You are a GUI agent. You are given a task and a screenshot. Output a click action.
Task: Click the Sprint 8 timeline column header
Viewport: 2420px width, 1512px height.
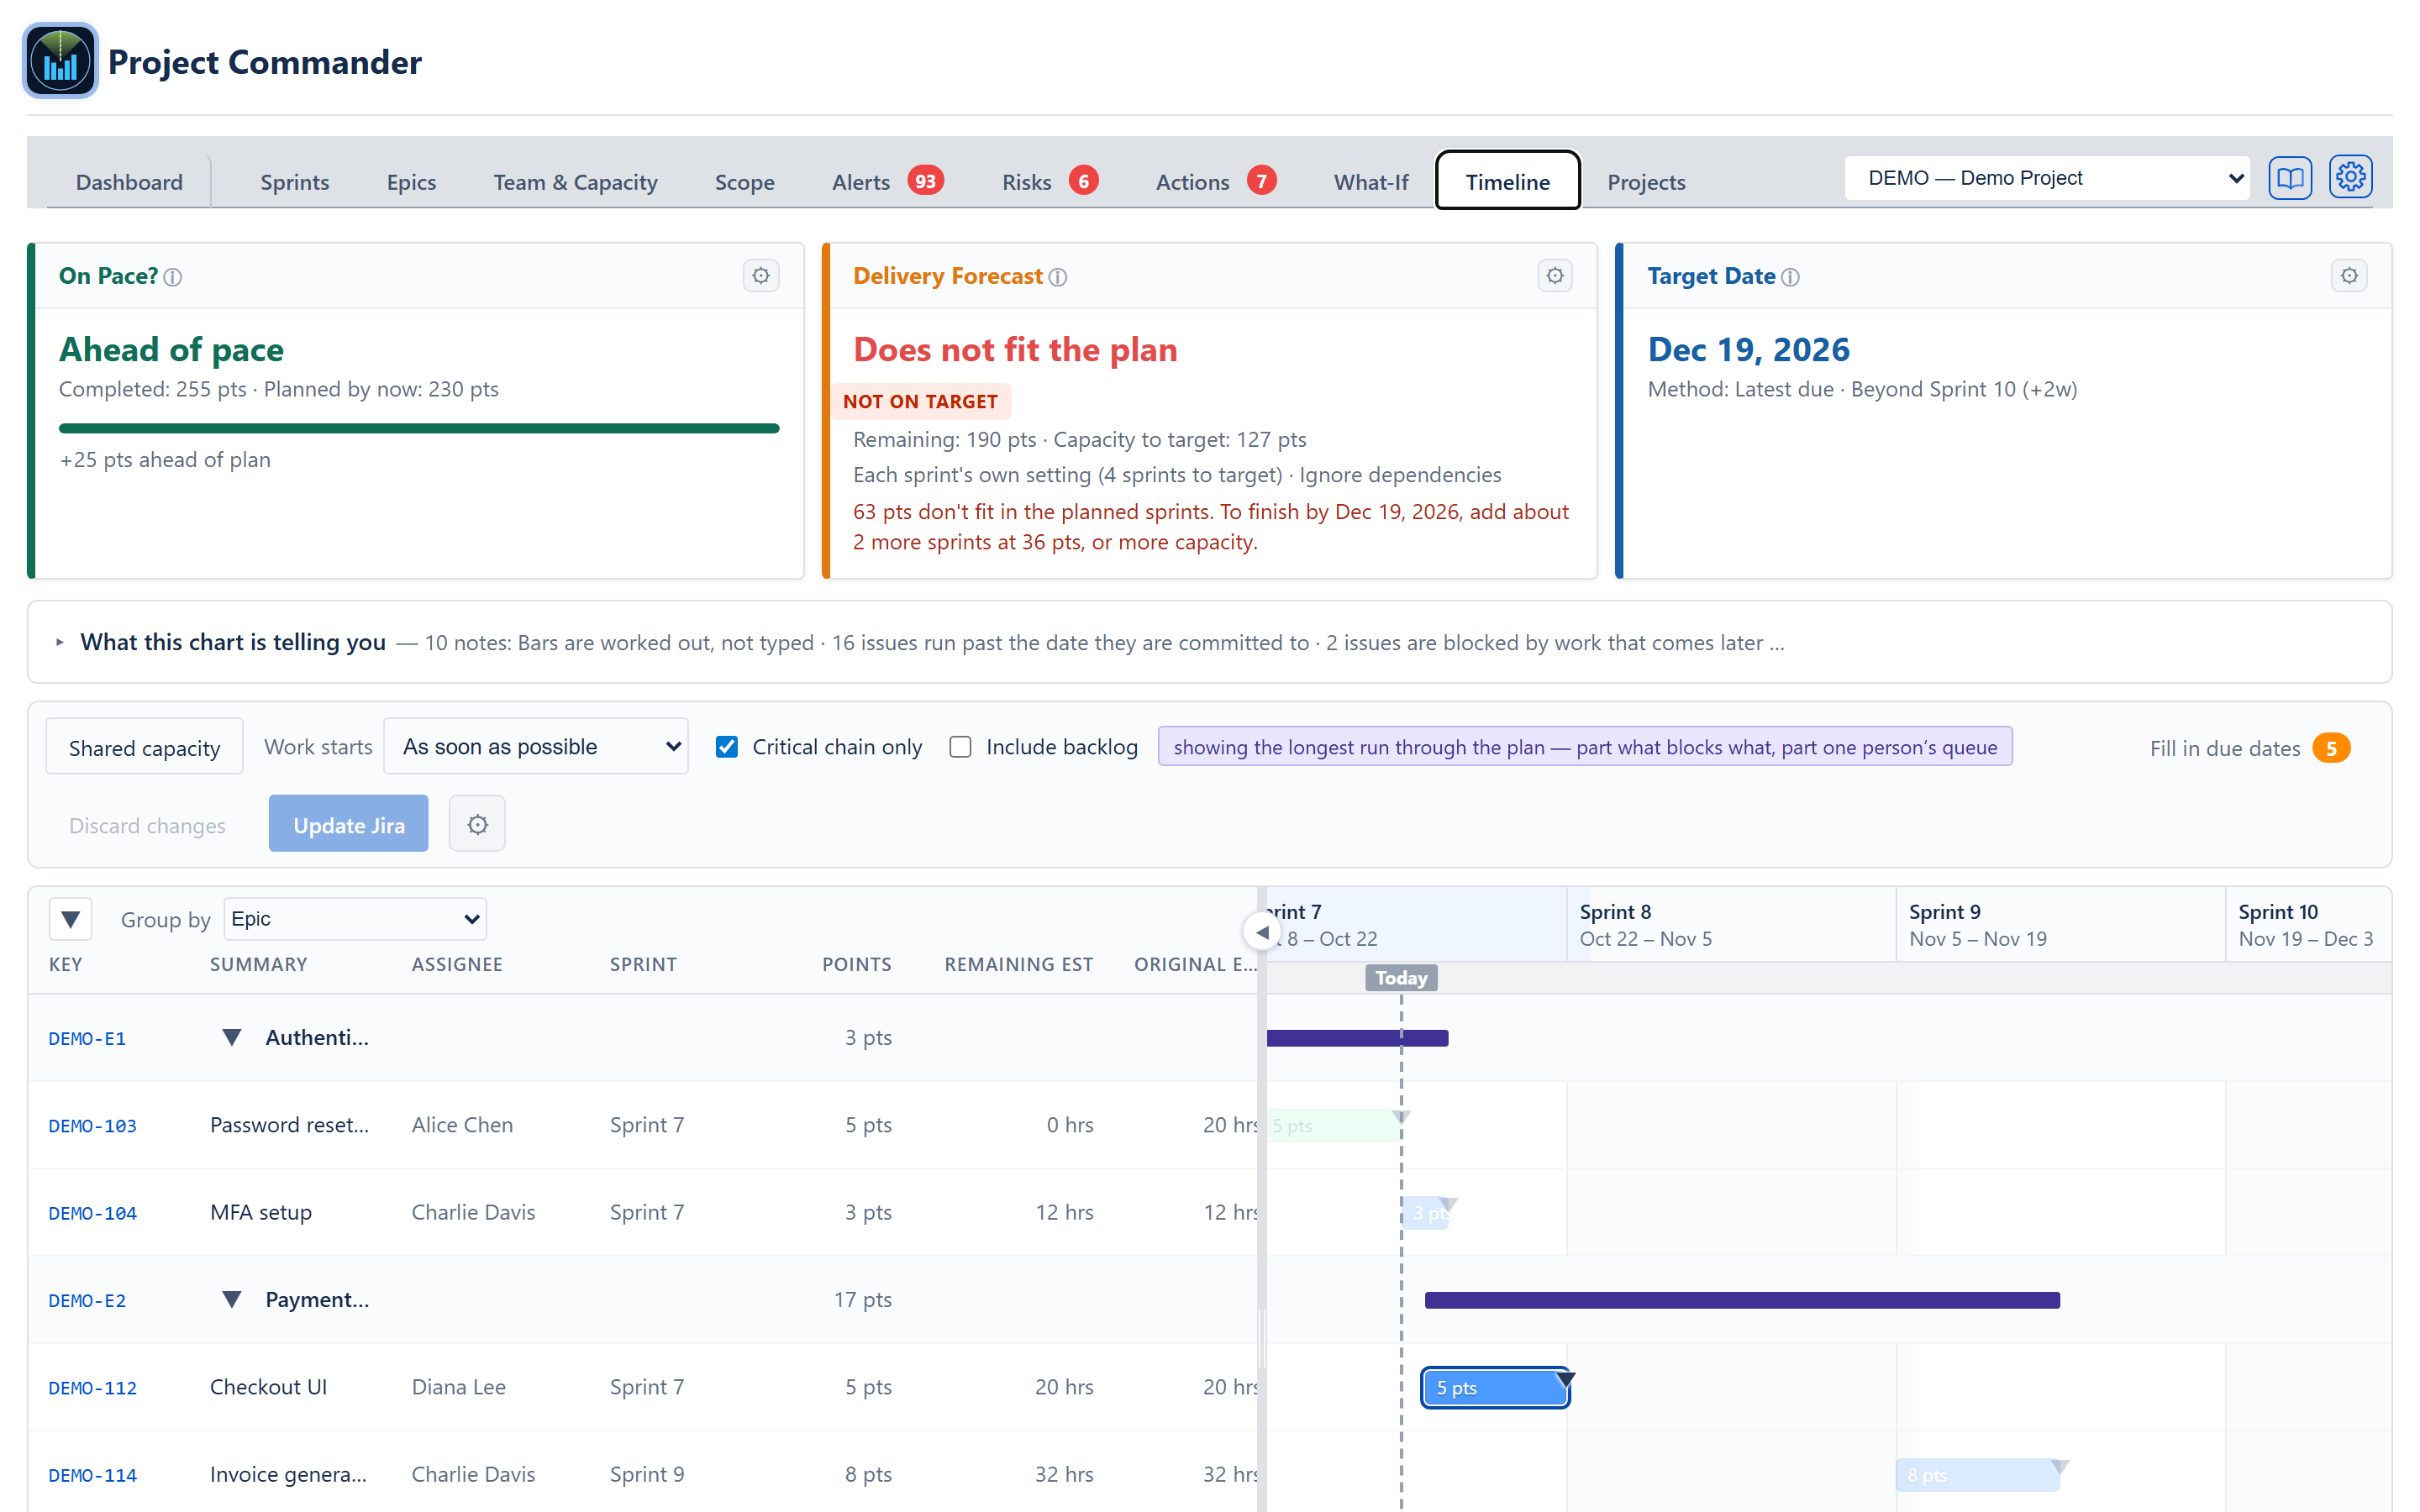(1730, 924)
